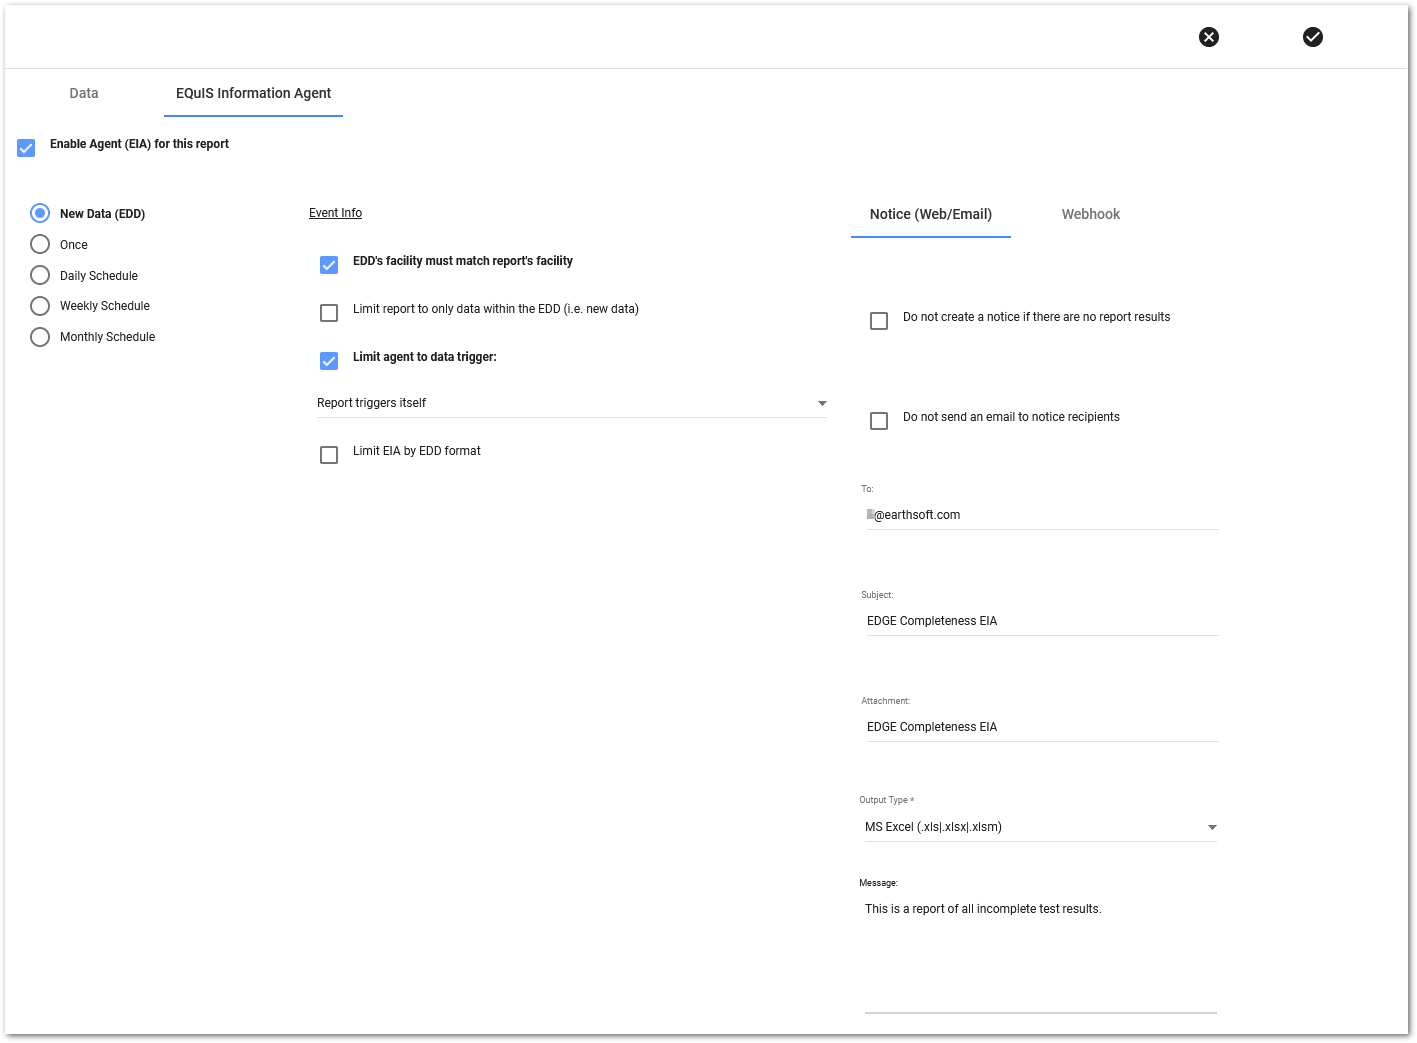Enable Limit report to only EDD data

[x=329, y=313]
